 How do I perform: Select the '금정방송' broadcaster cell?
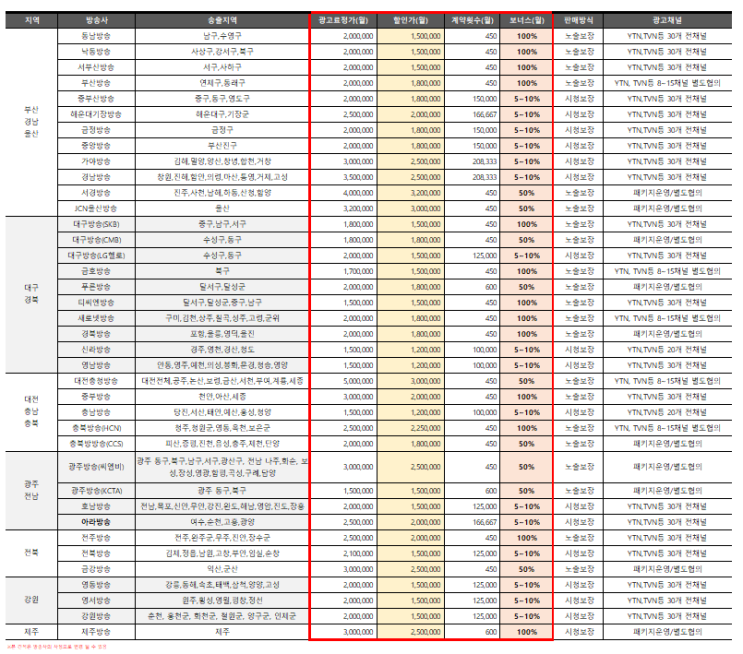coord(96,130)
